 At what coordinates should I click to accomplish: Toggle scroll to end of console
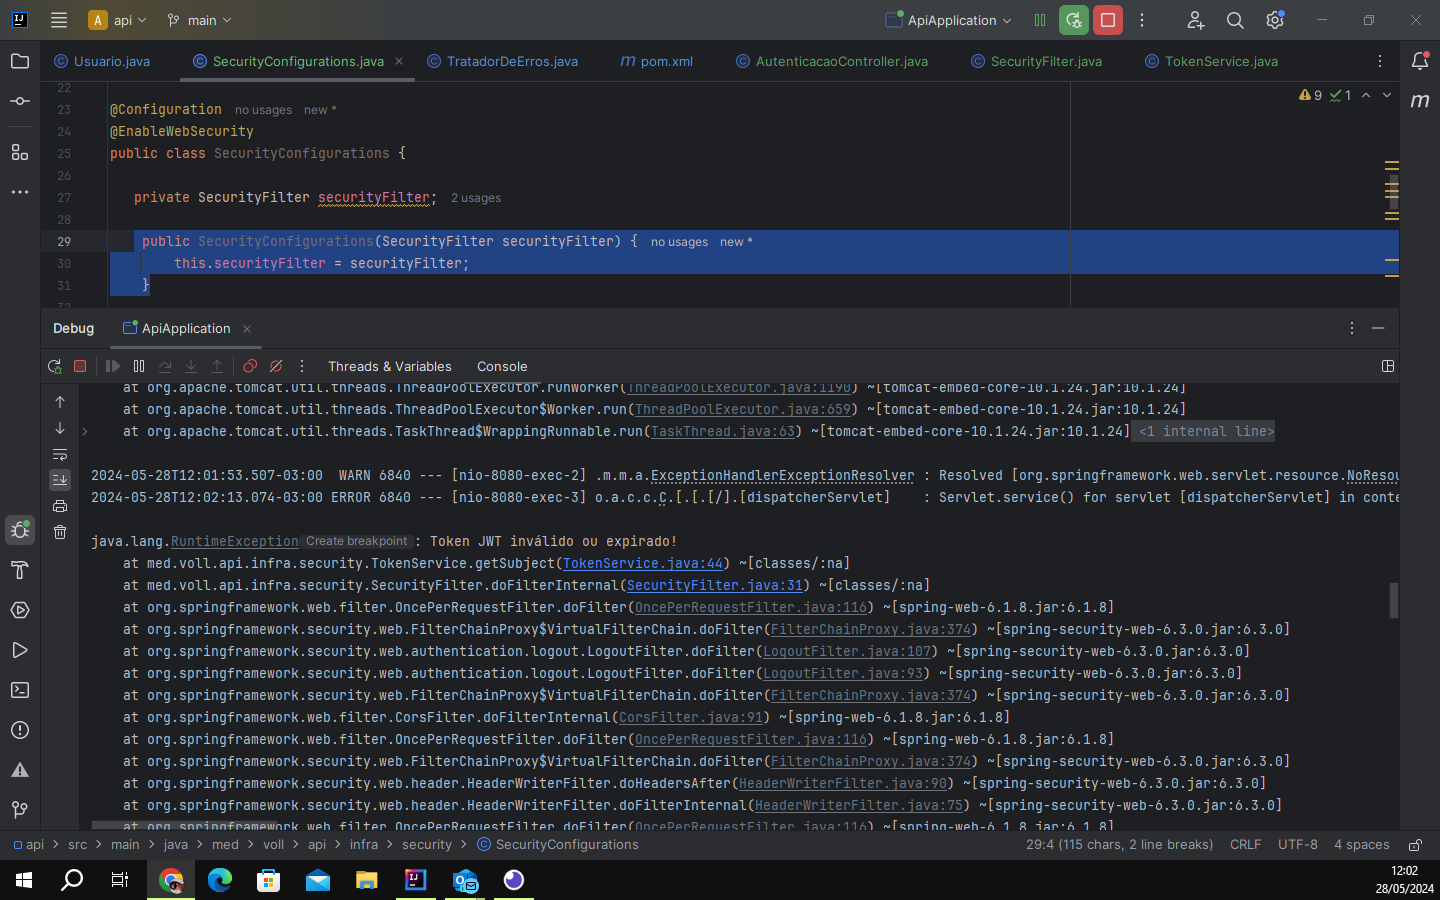point(60,480)
